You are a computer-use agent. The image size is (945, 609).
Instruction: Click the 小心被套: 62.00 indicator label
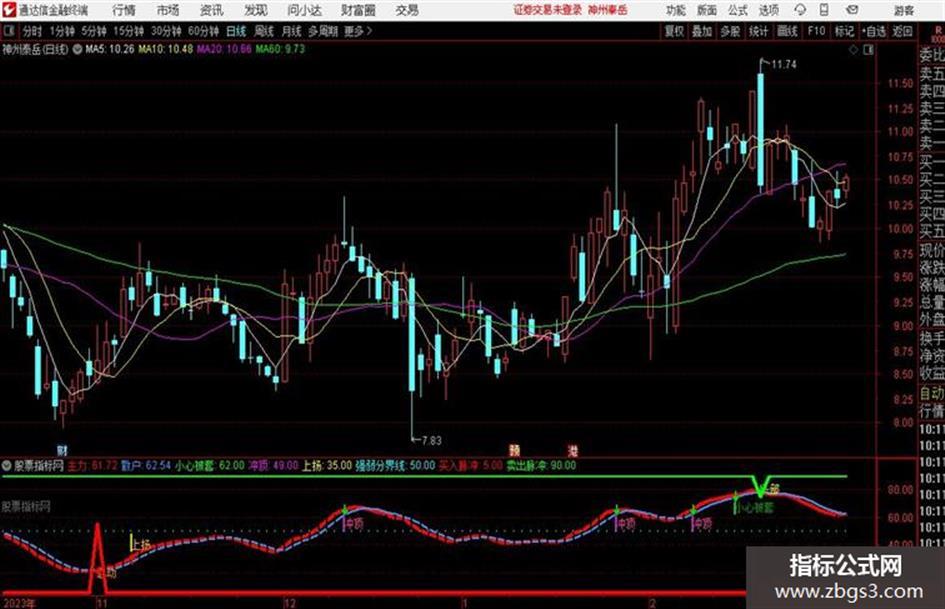click(x=210, y=465)
